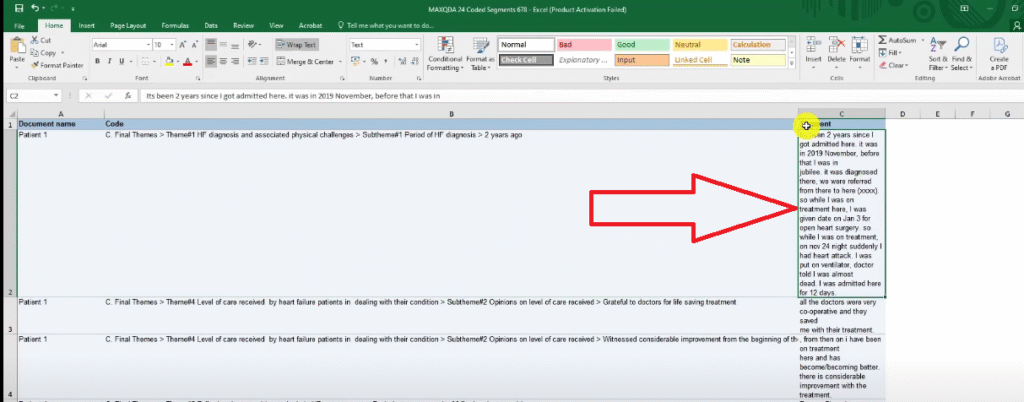Screen dimensions: 1024x402
Task: Open Format as Table gallery
Action: (480, 54)
